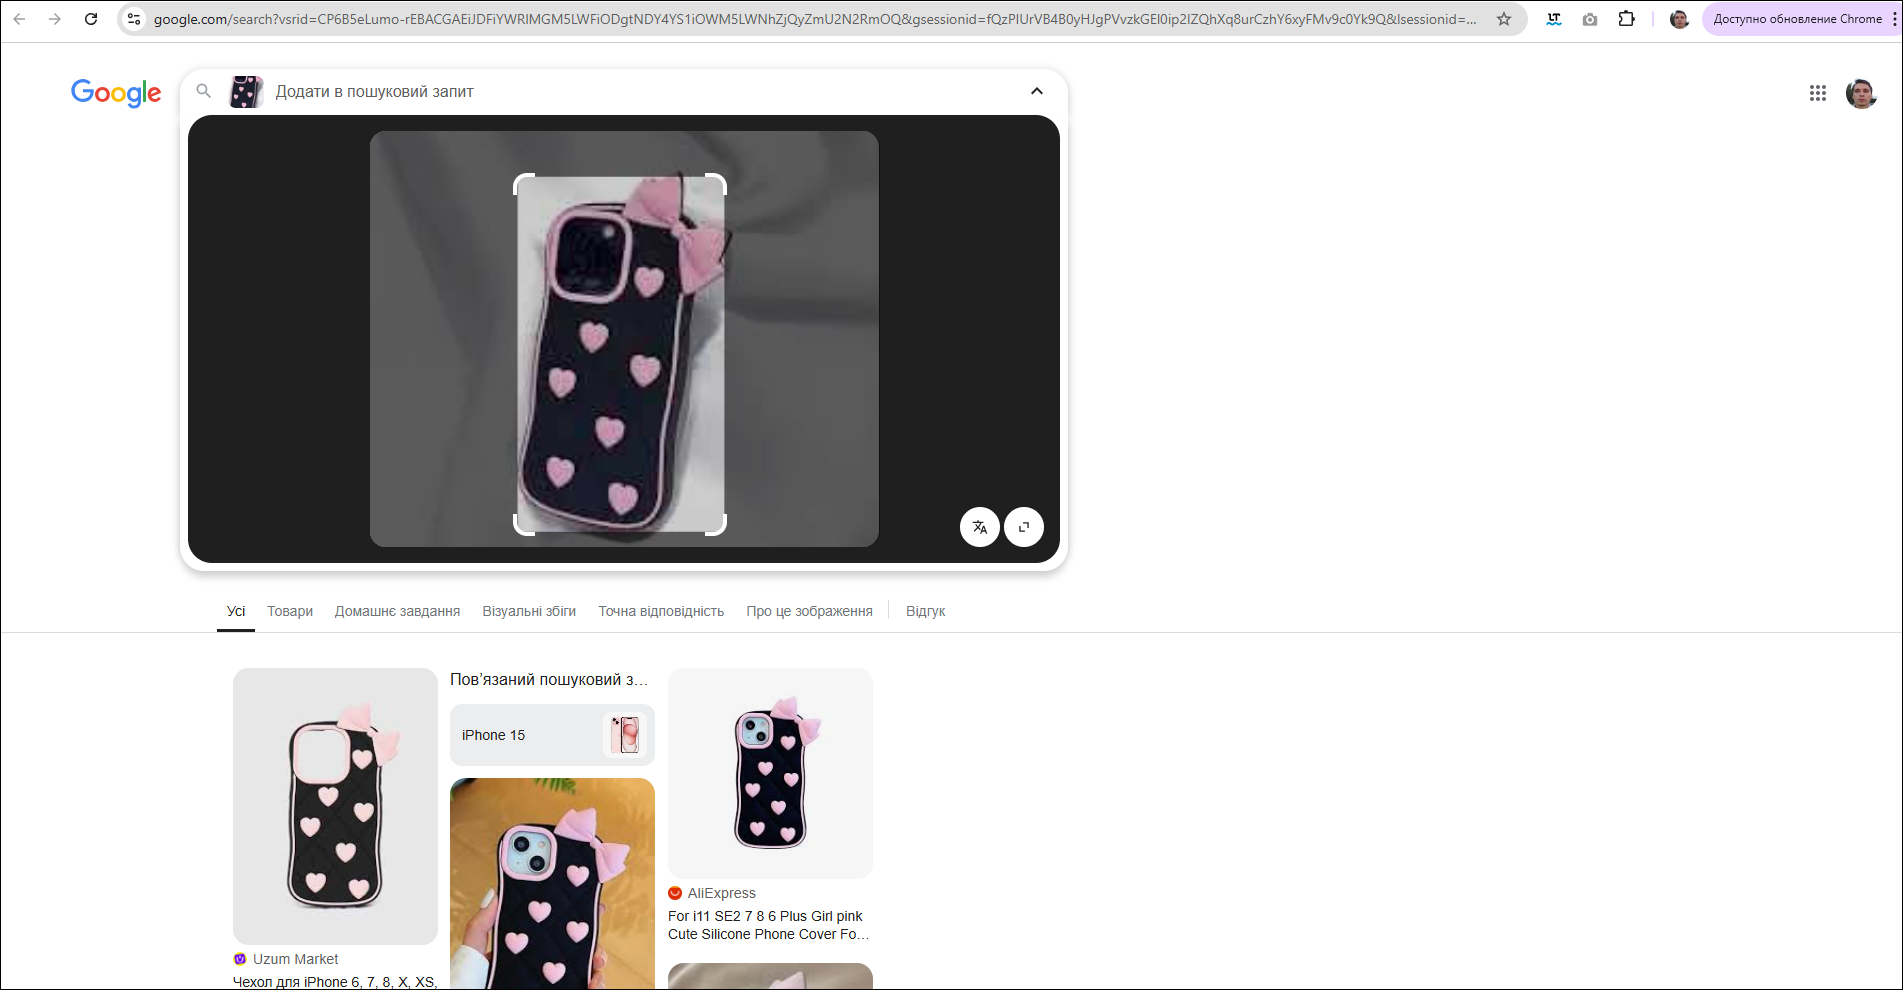Select the Точна відповідність tab
This screenshot has height=990, width=1903.
click(661, 611)
